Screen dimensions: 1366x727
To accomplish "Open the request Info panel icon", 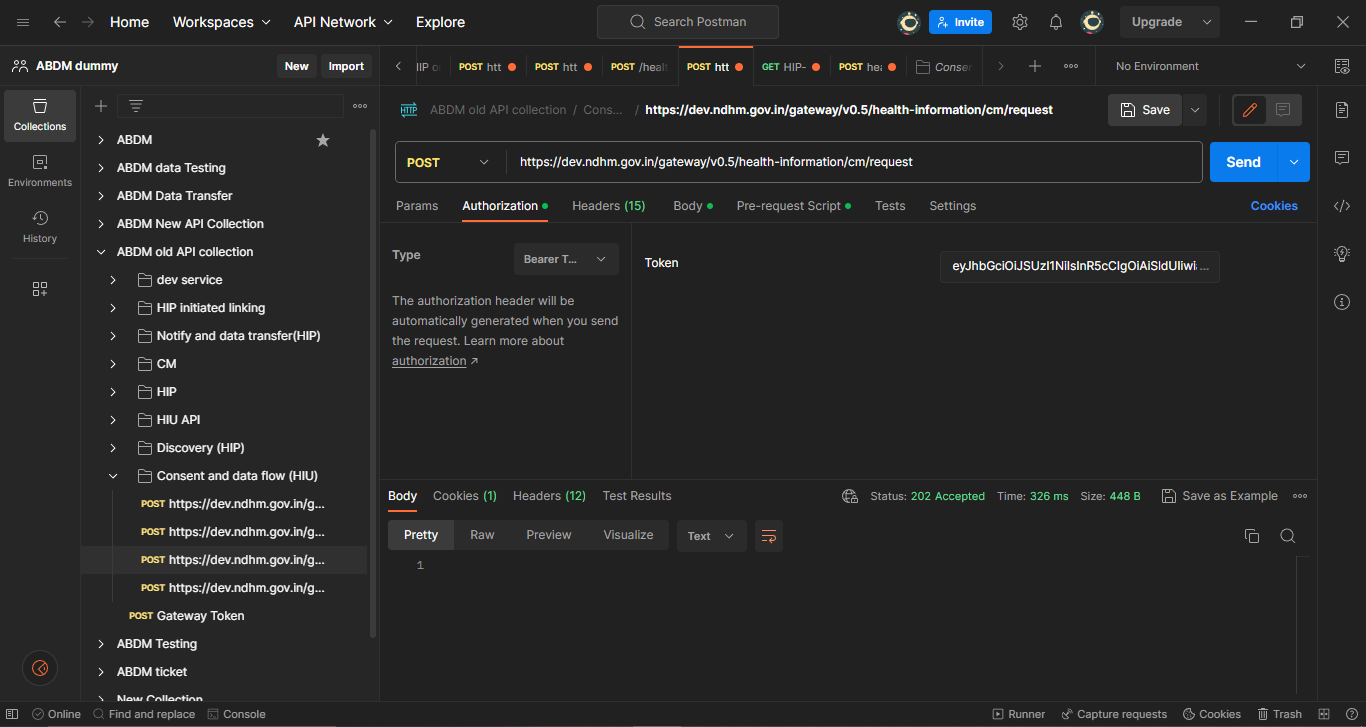I will 1342,301.
